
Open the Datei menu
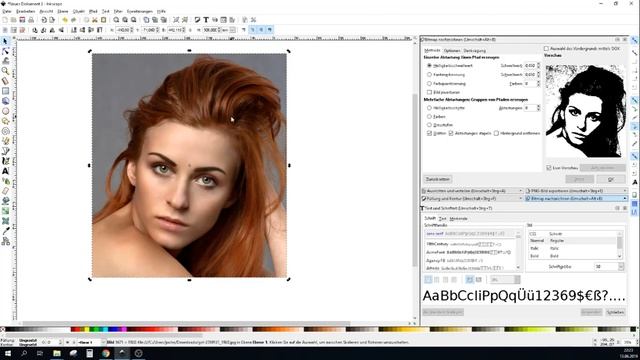pos(7,11)
